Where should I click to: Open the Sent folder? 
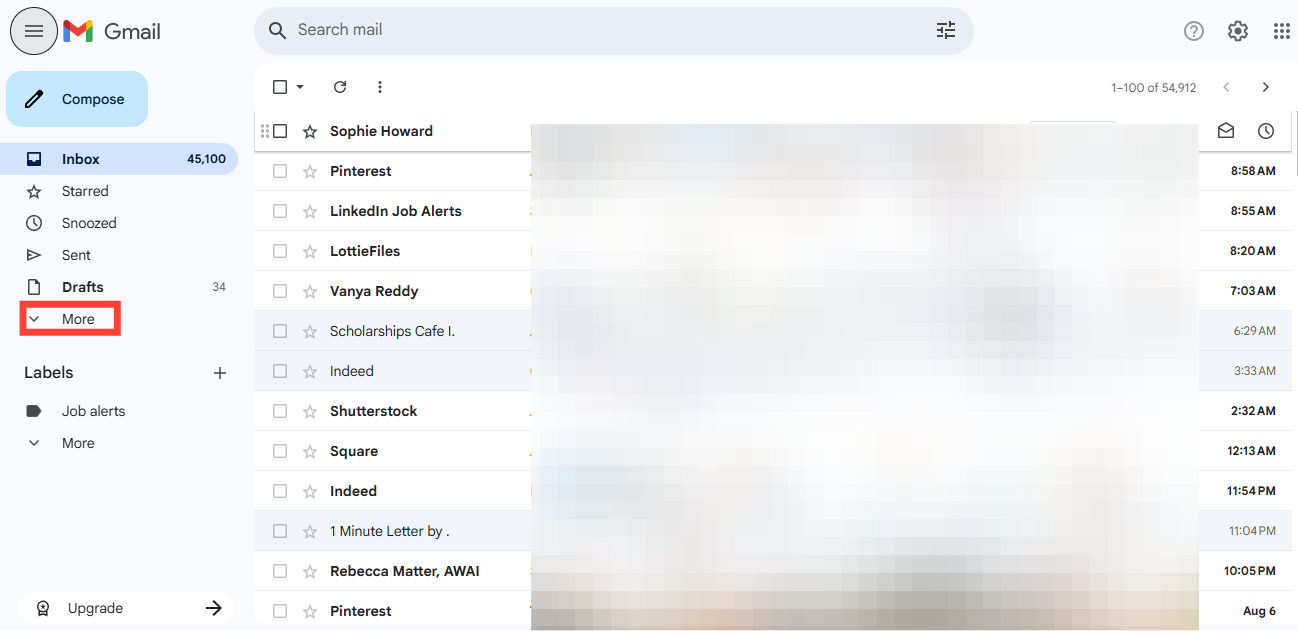pos(76,255)
